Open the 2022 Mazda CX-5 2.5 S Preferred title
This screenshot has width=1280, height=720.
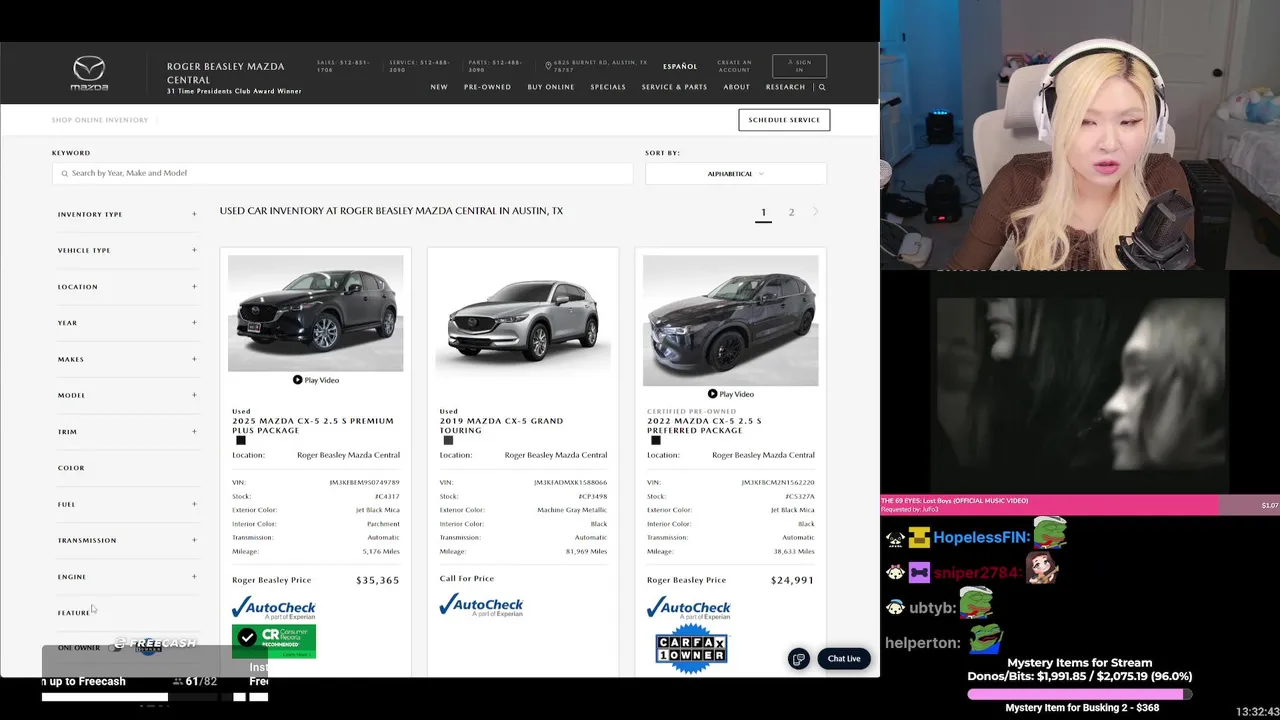click(704, 425)
